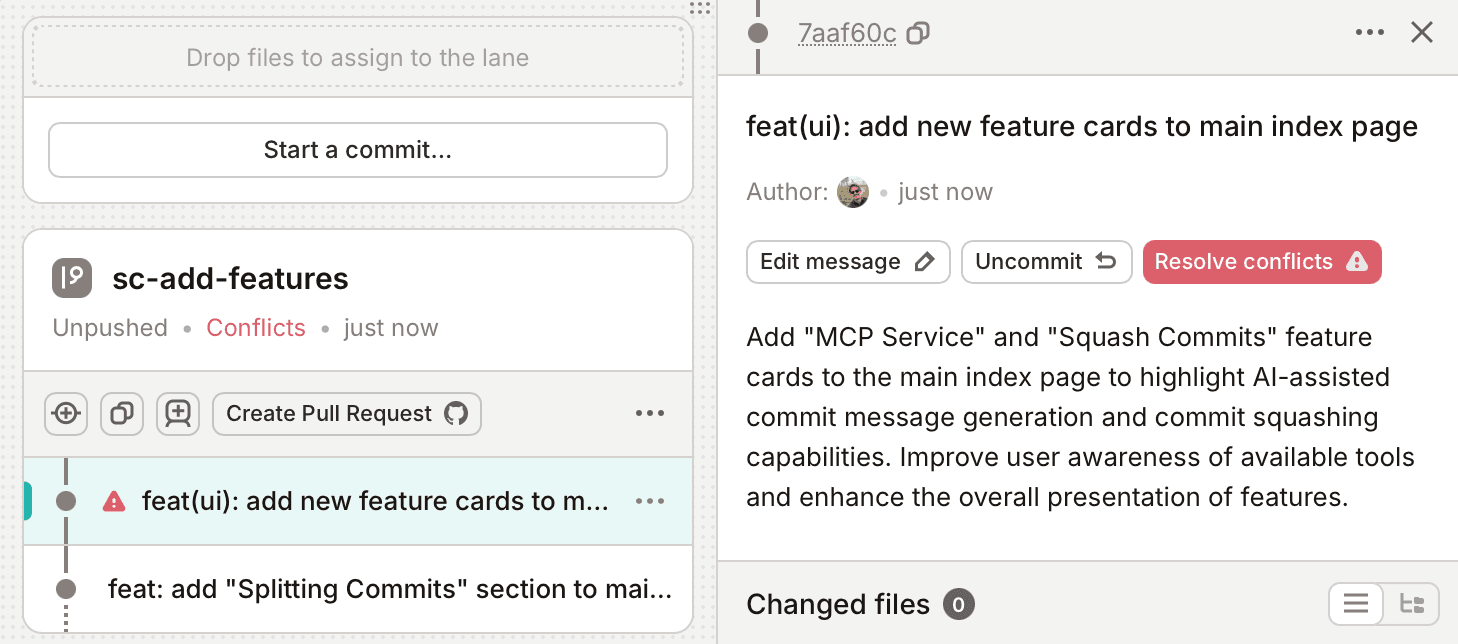The image size is (1458, 644).
Task: Open the ellipsis menu on the conflicted commit
Action: pyautogui.click(x=651, y=500)
